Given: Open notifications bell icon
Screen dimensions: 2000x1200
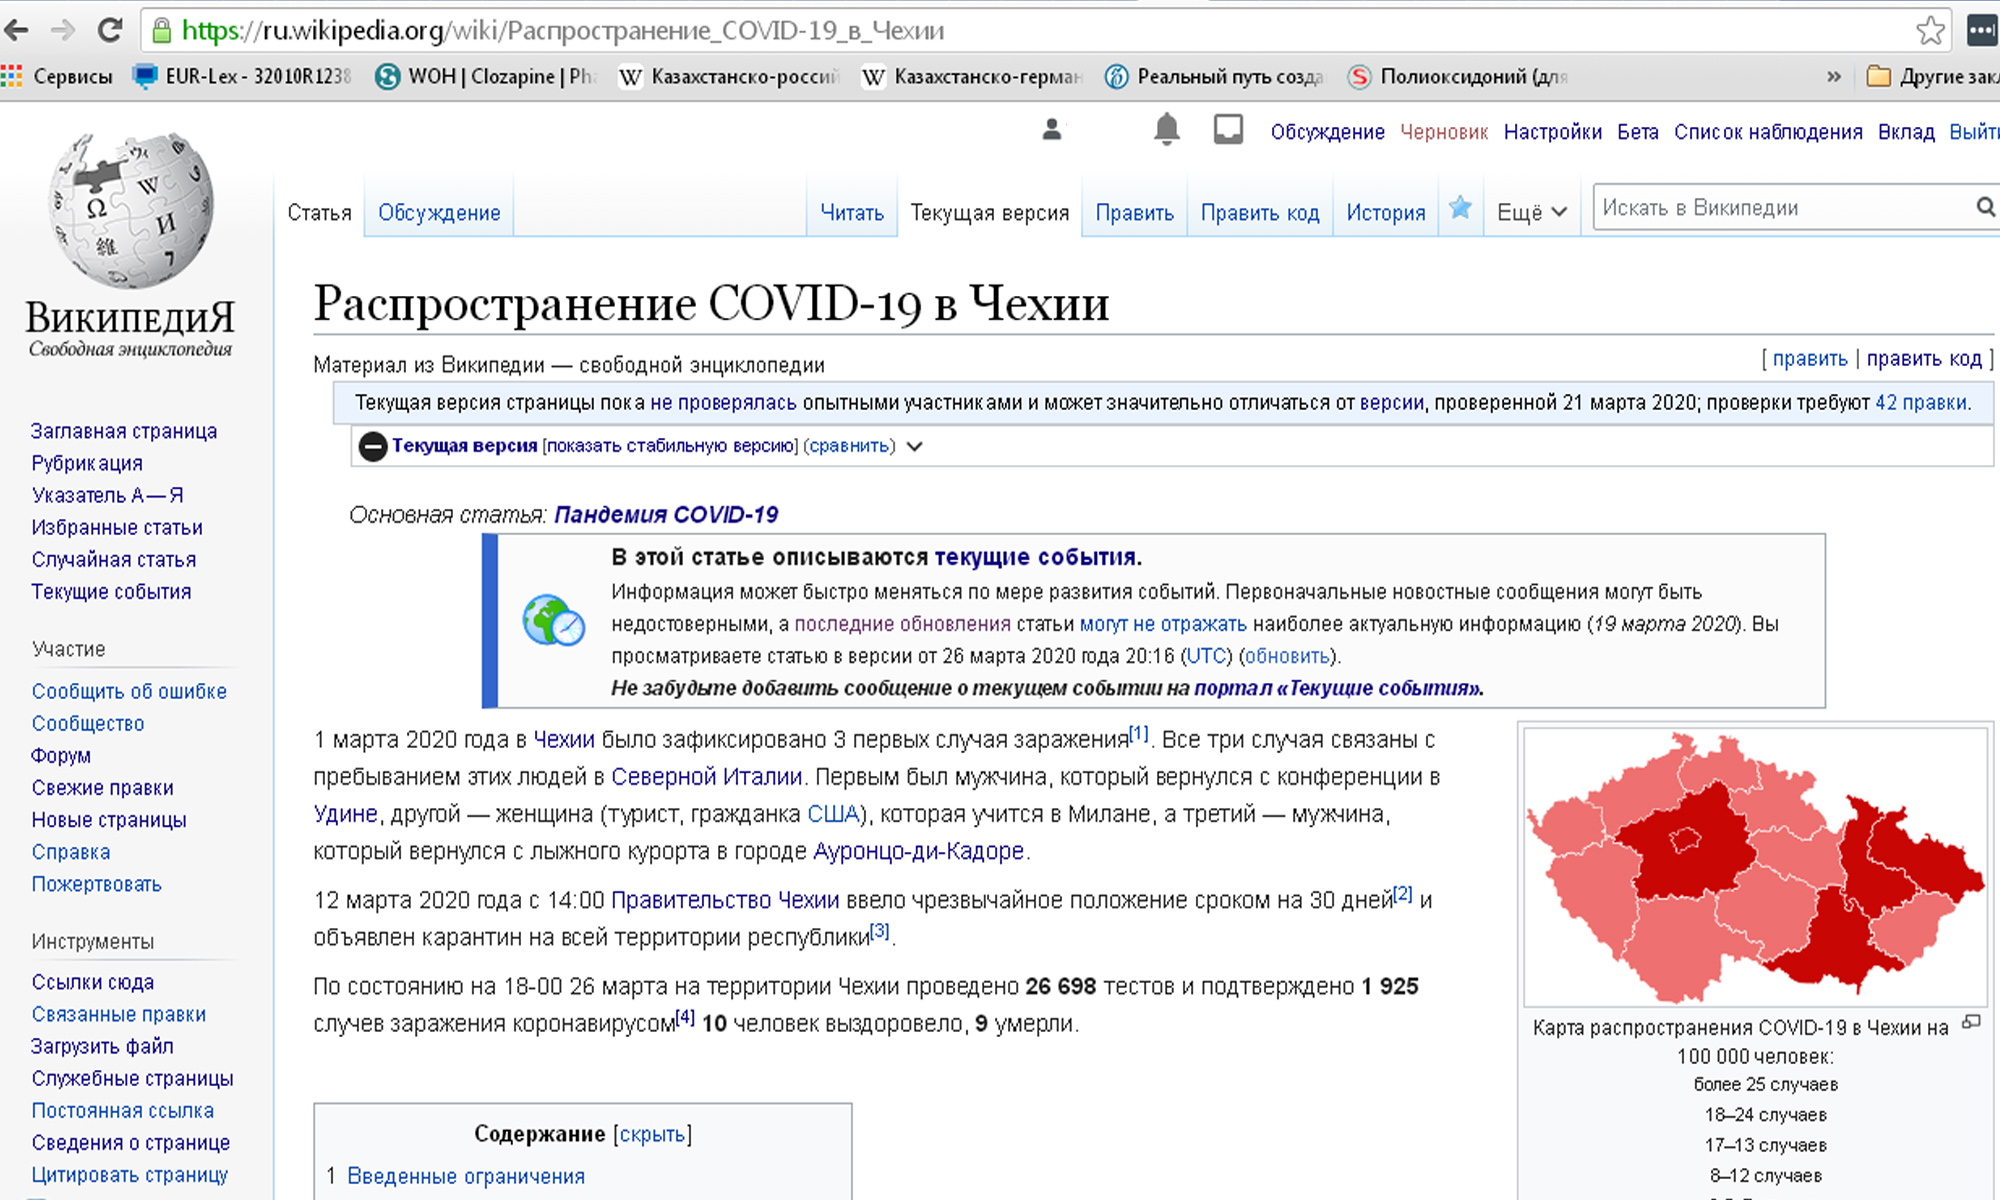Looking at the screenshot, I should click(x=1166, y=130).
